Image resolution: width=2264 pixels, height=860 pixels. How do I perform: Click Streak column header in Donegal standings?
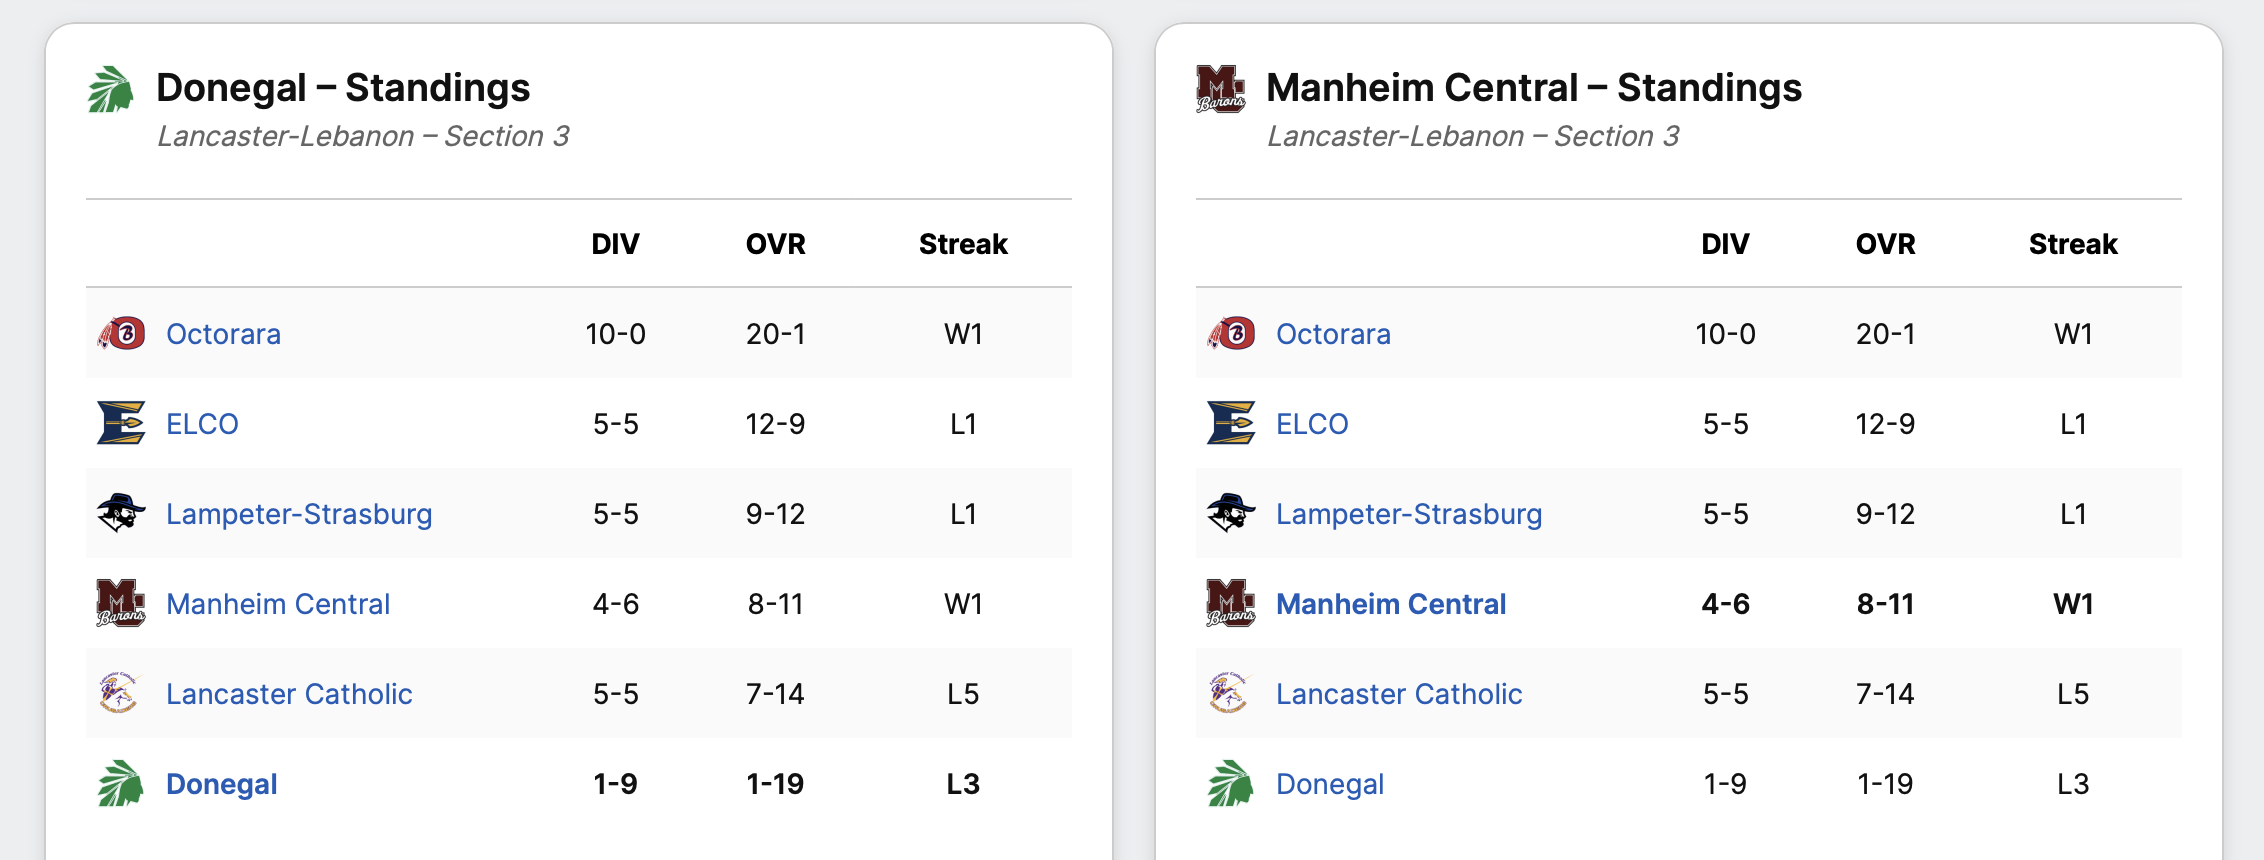[963, 244]
